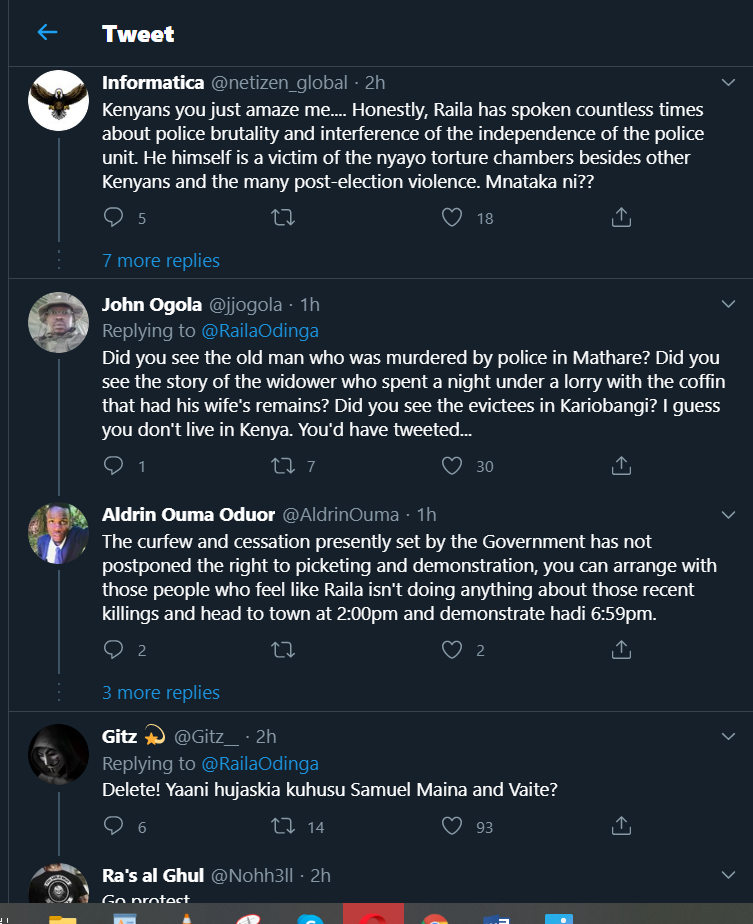Open File Explorer folder in taskbar

tap(63, 916)
